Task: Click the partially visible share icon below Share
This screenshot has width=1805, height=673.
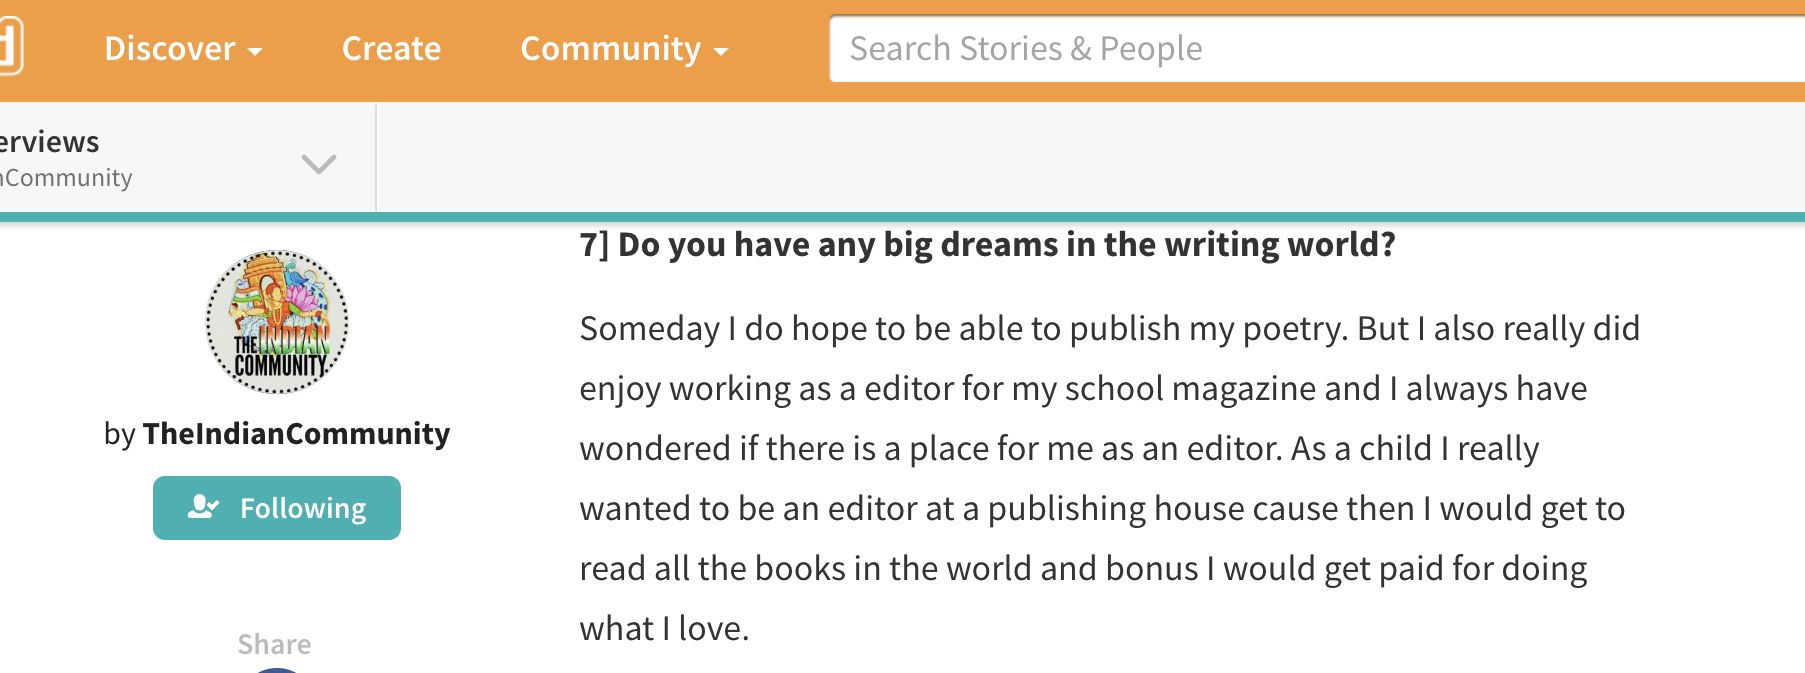Action: pos(276,670)
